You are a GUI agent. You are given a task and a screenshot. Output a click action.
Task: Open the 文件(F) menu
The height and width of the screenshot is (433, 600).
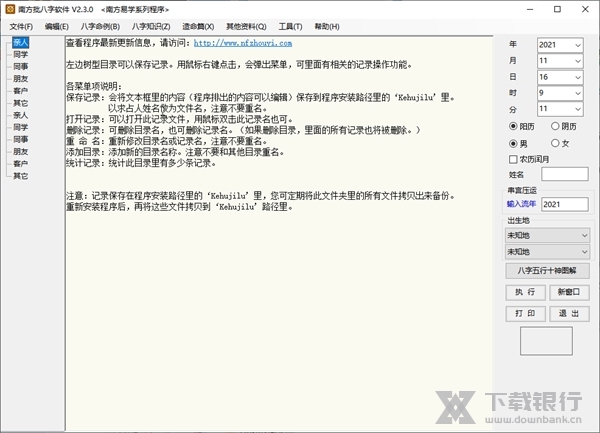point(21,26)
